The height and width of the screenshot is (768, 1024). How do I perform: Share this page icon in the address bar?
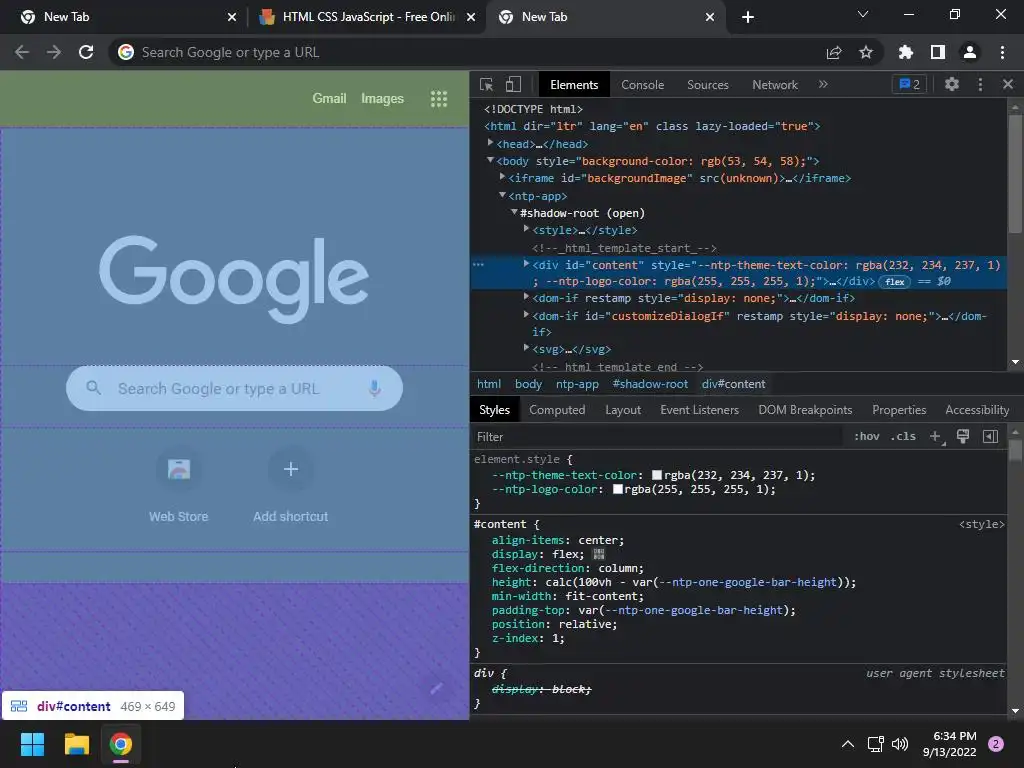pyautogui.click(x=834, y=52)
